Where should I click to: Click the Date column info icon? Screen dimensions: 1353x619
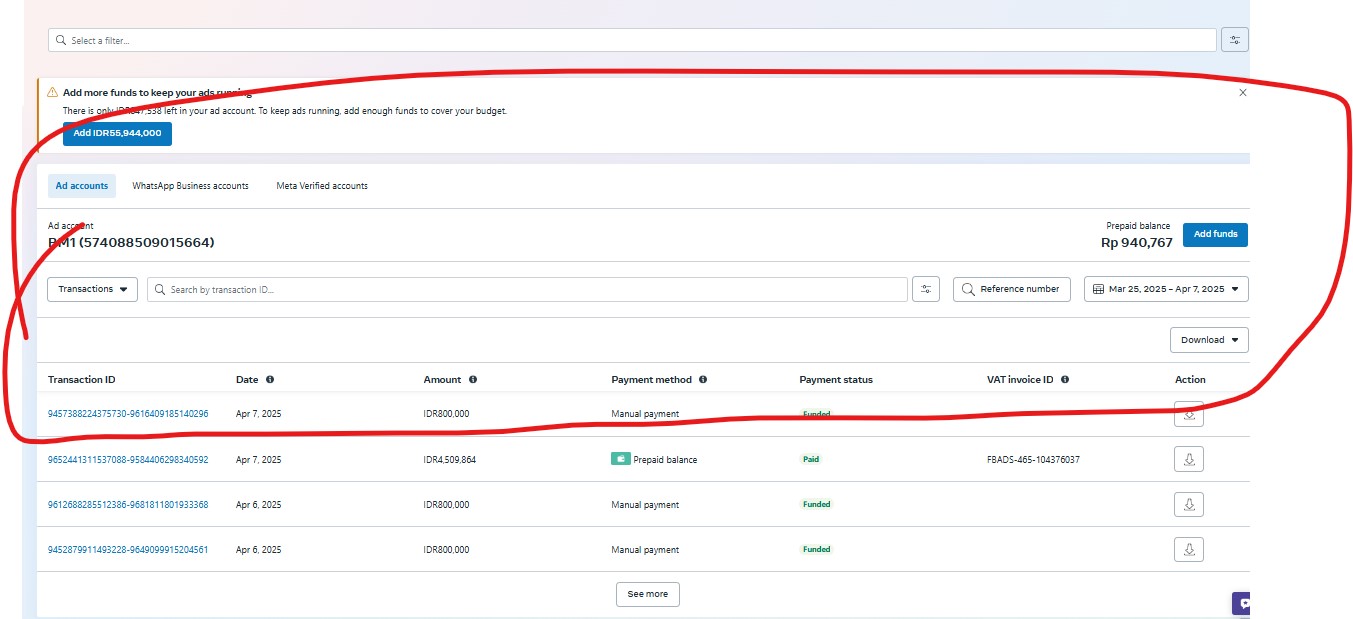point(270,380)
